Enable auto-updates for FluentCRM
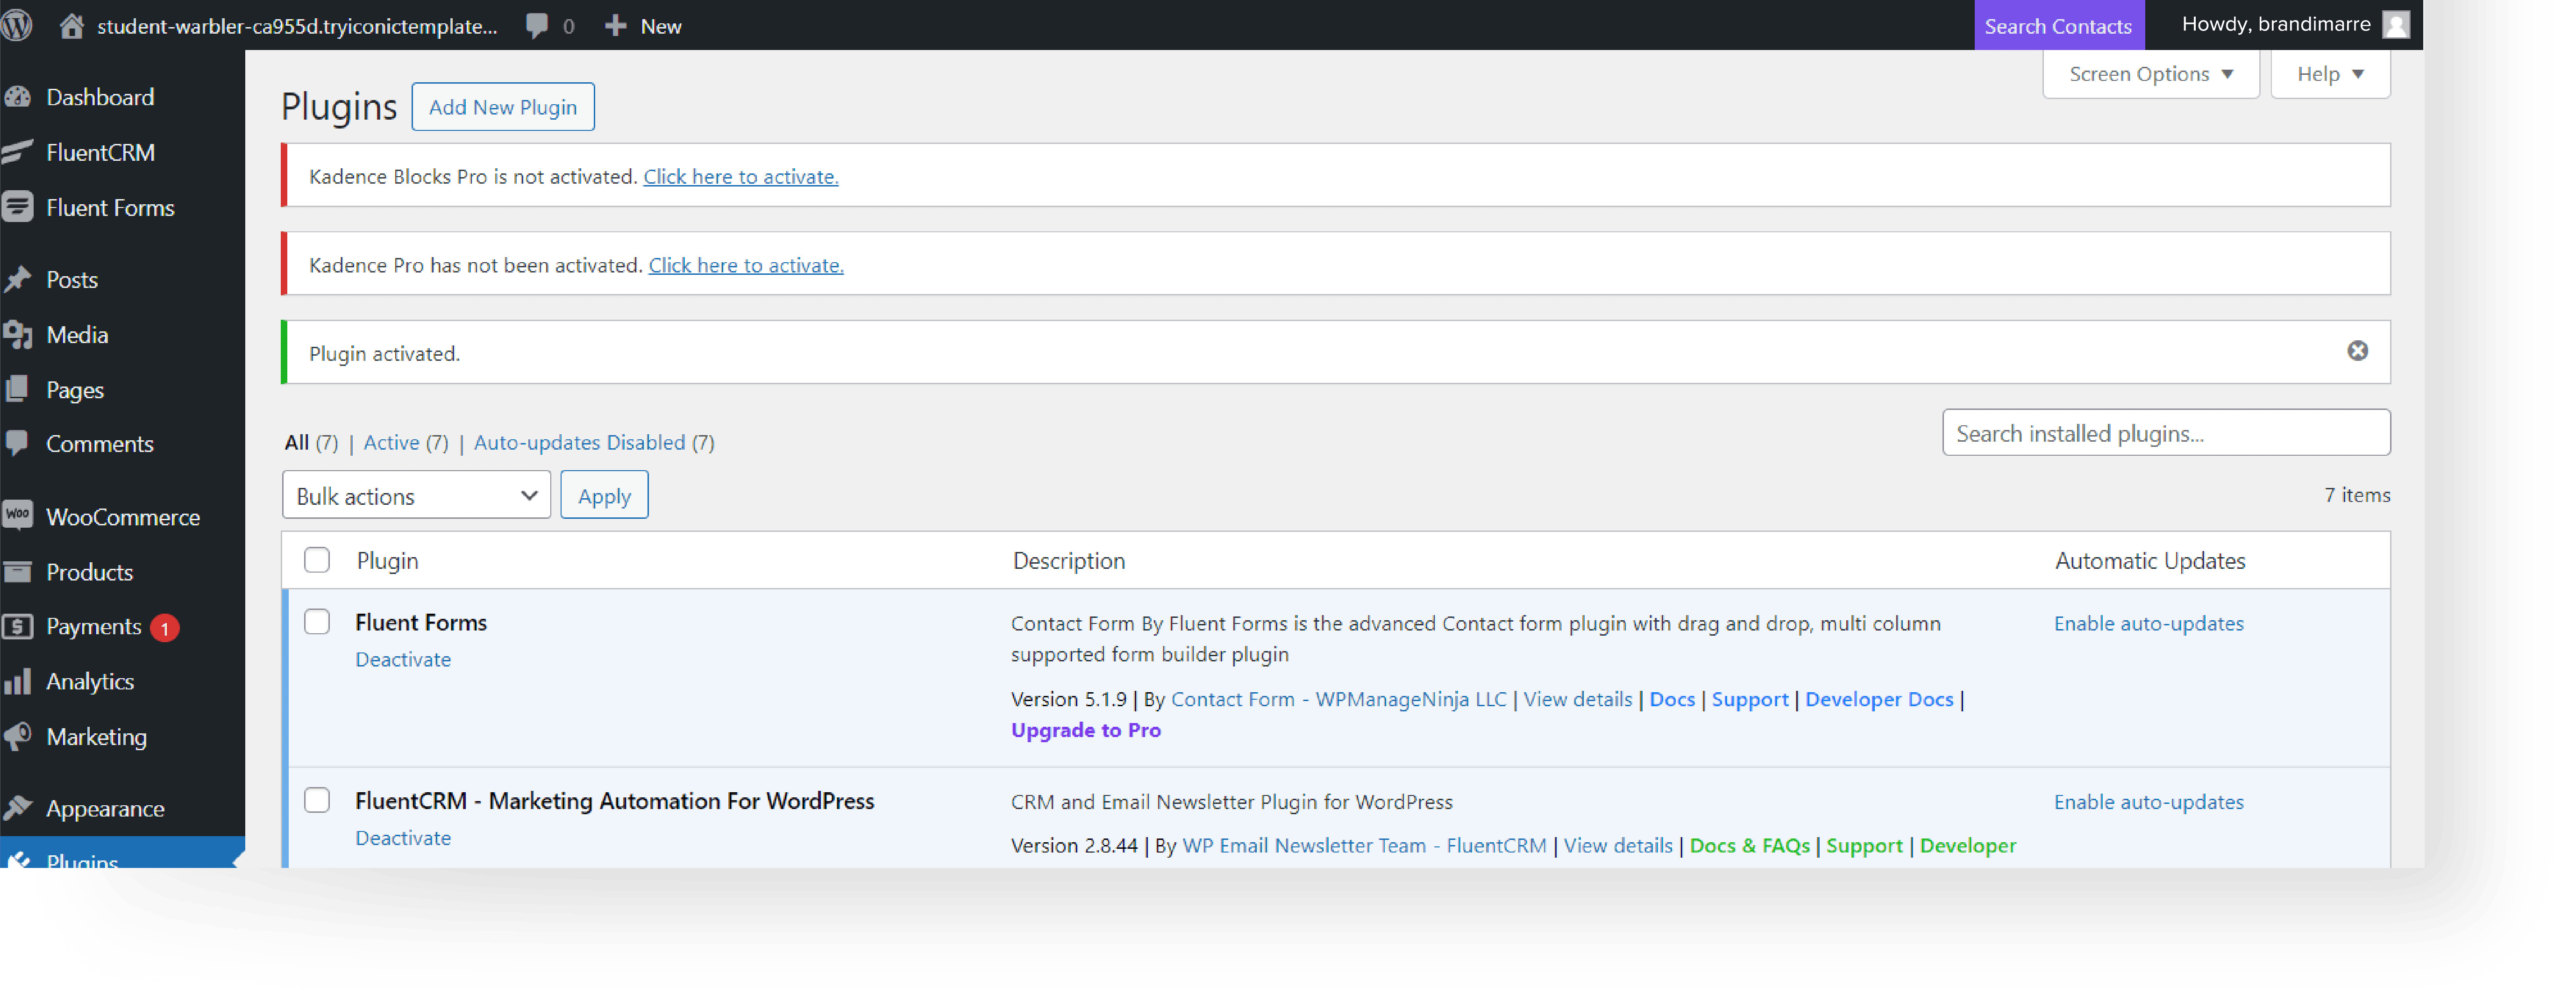This screenshot has width=2576, height=996. [x=2149, y=801]
